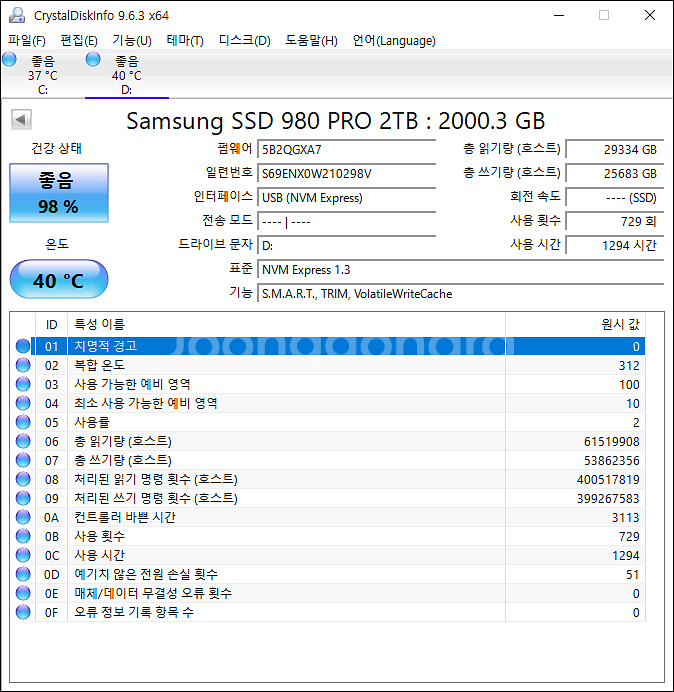Click status icon for 처리된 쓰기 명령 횟수 row
Screen dimensions: 674x692
click(23, 498)
